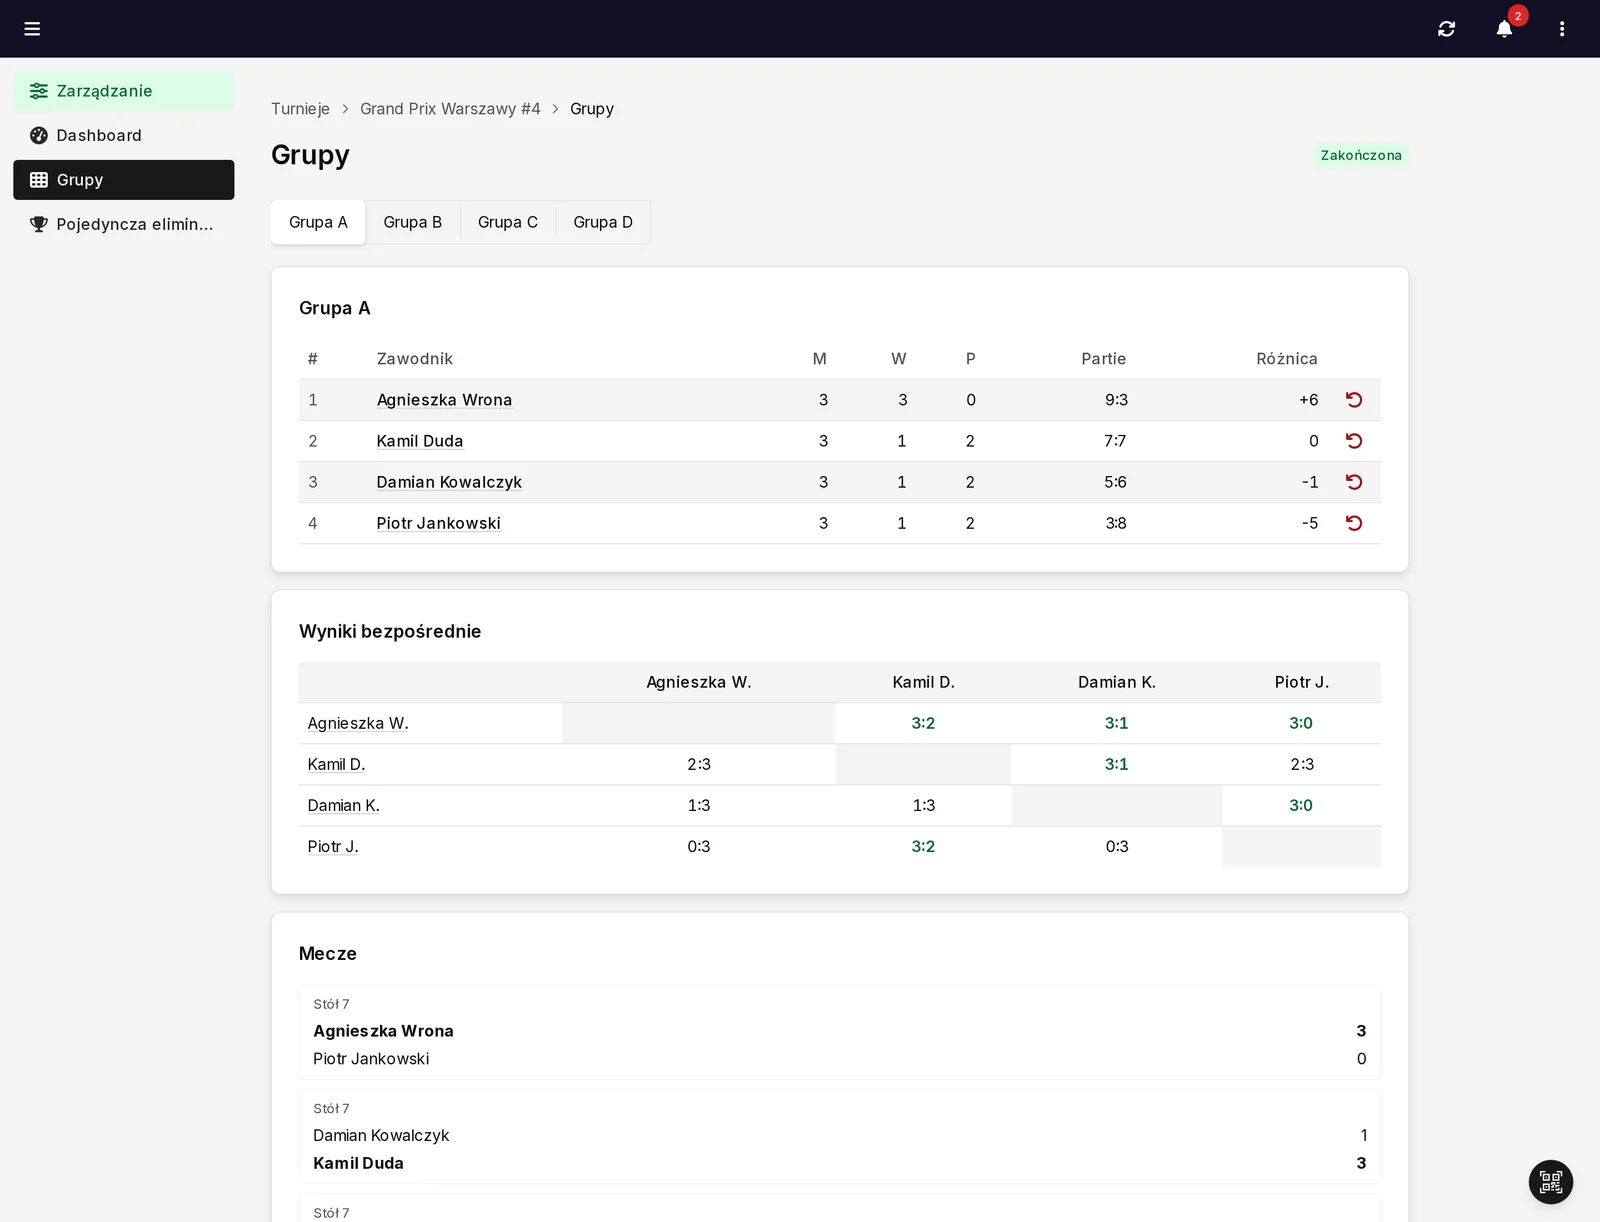Click Agnieszka W. row label in head-to-head table

358,723
